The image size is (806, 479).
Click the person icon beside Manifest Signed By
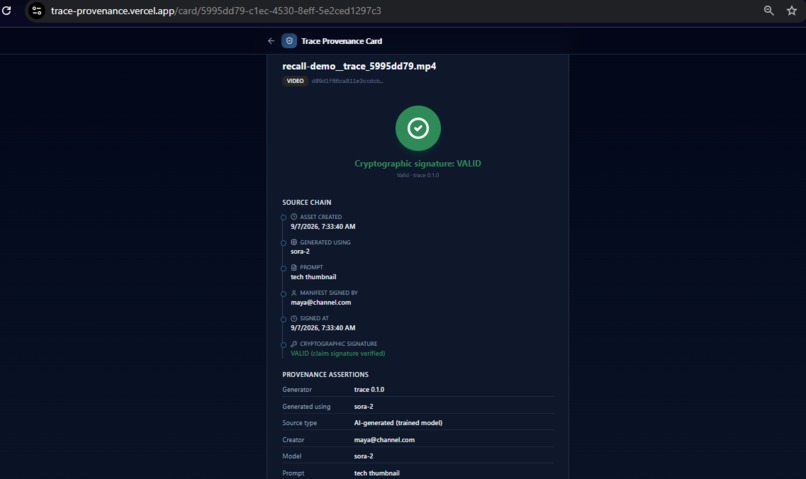[x=294, y=293]
